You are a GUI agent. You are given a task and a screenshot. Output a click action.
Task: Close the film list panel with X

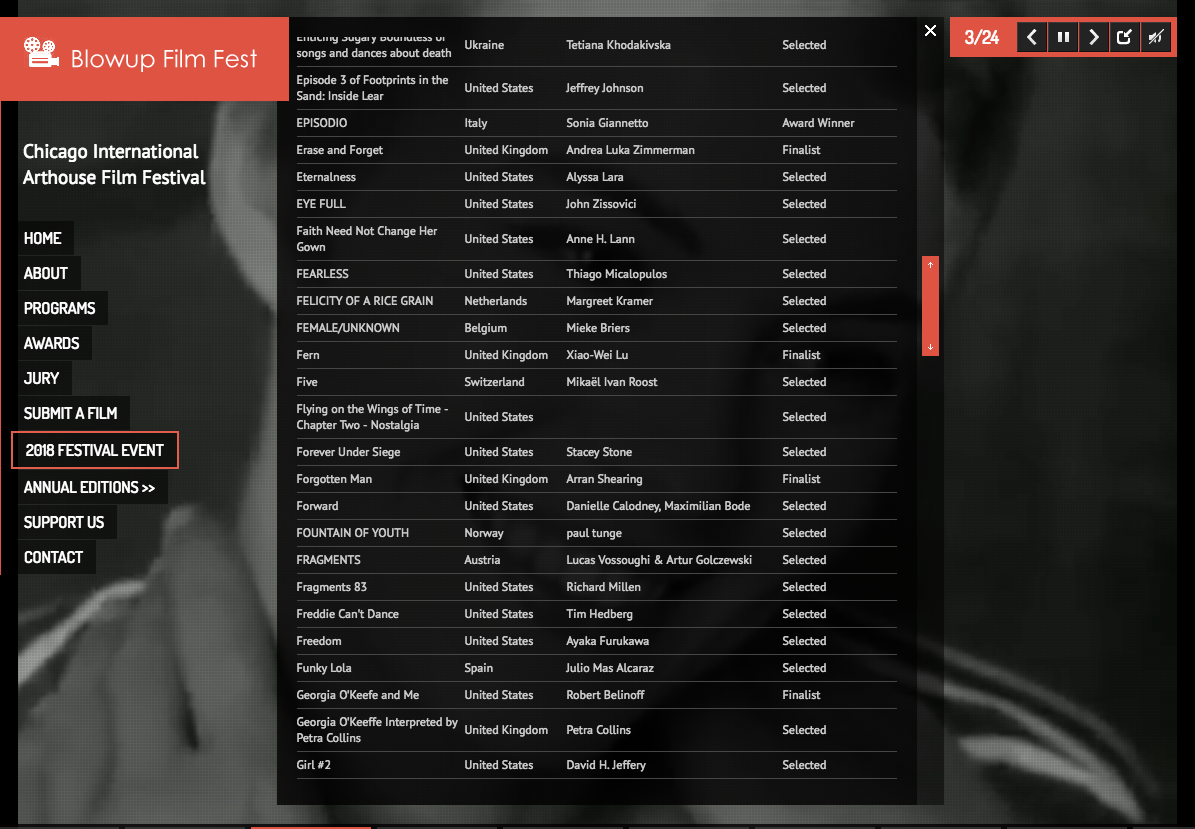point(930,31)
